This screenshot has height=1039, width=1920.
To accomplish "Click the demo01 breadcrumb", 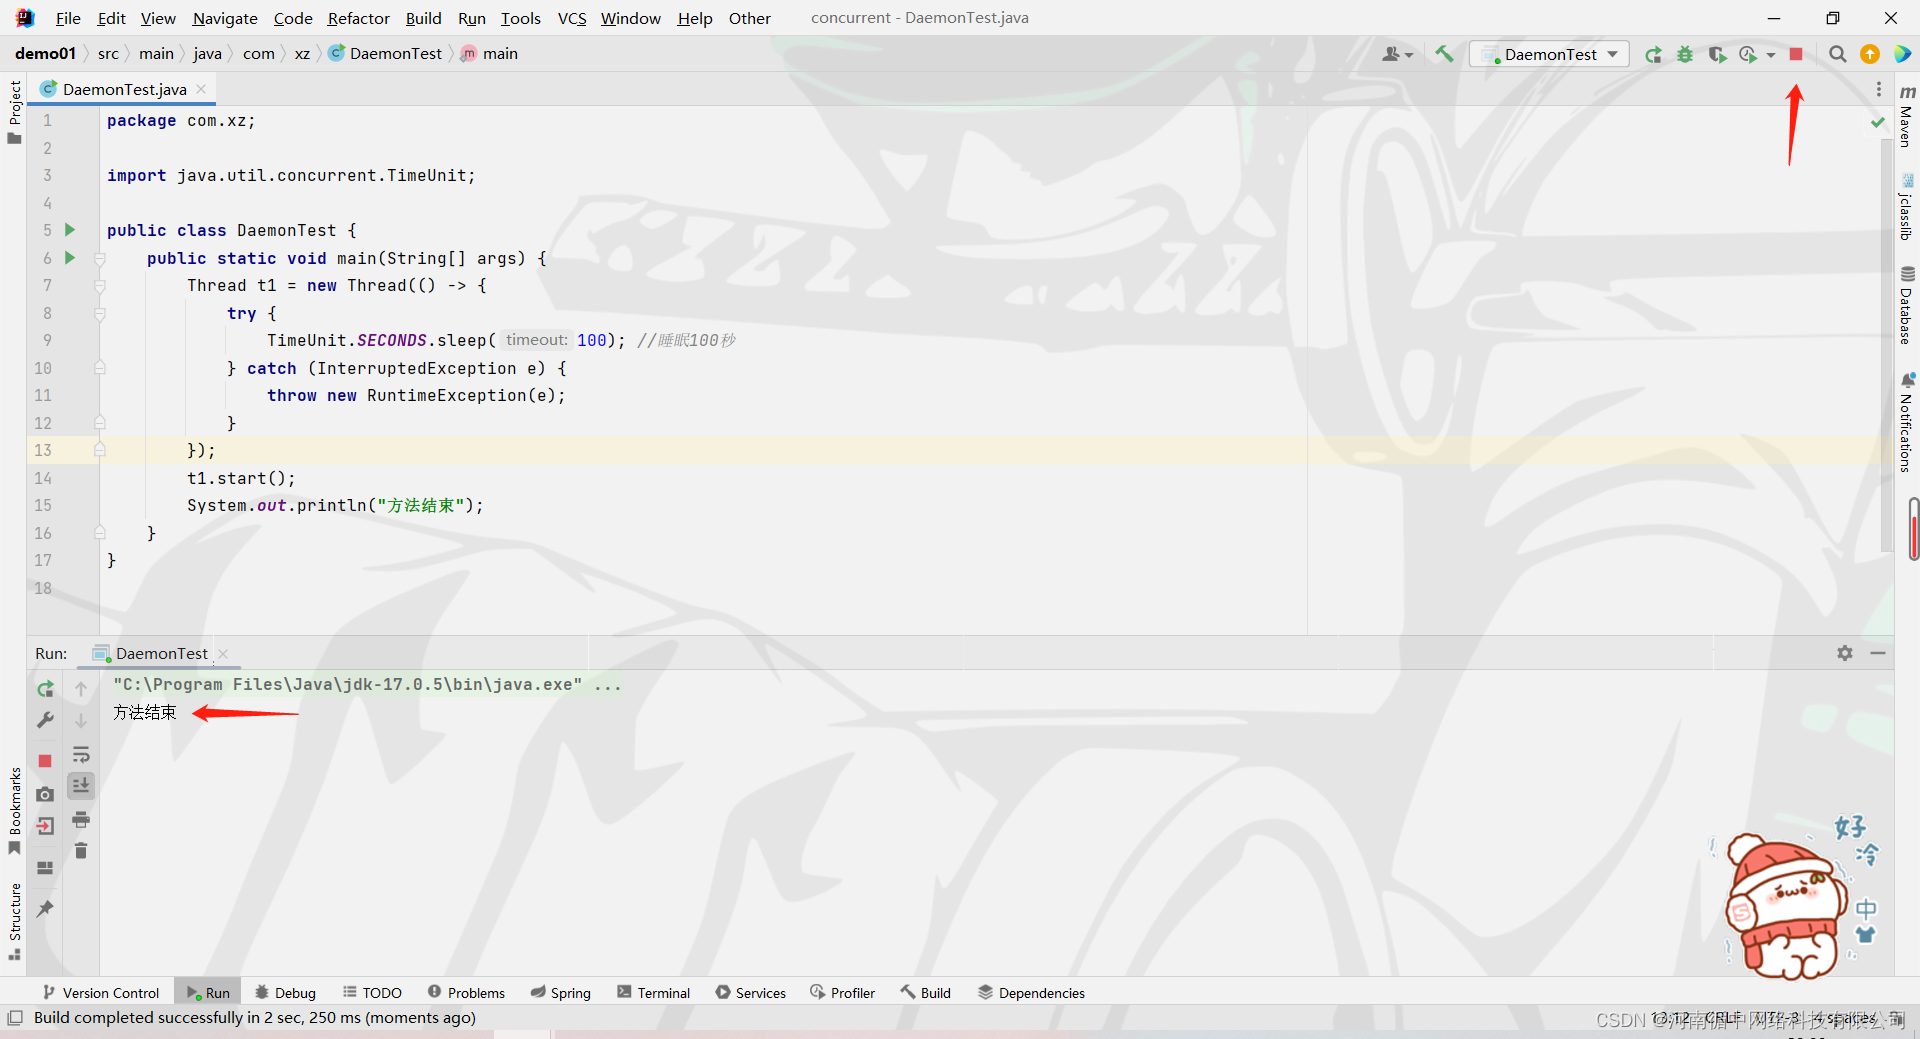I will (45, 54).
